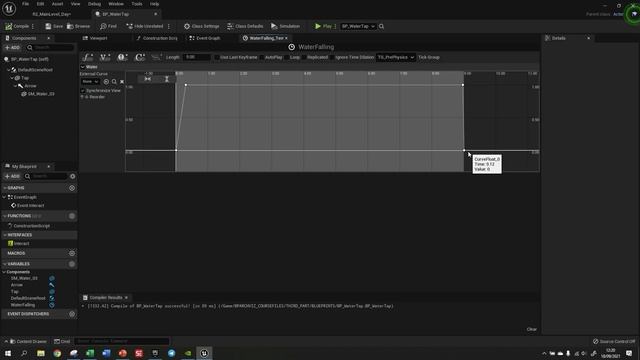Open Compile options three-dot menu
640x360 pixels.
pyautogui.click(x=33, y=26)
